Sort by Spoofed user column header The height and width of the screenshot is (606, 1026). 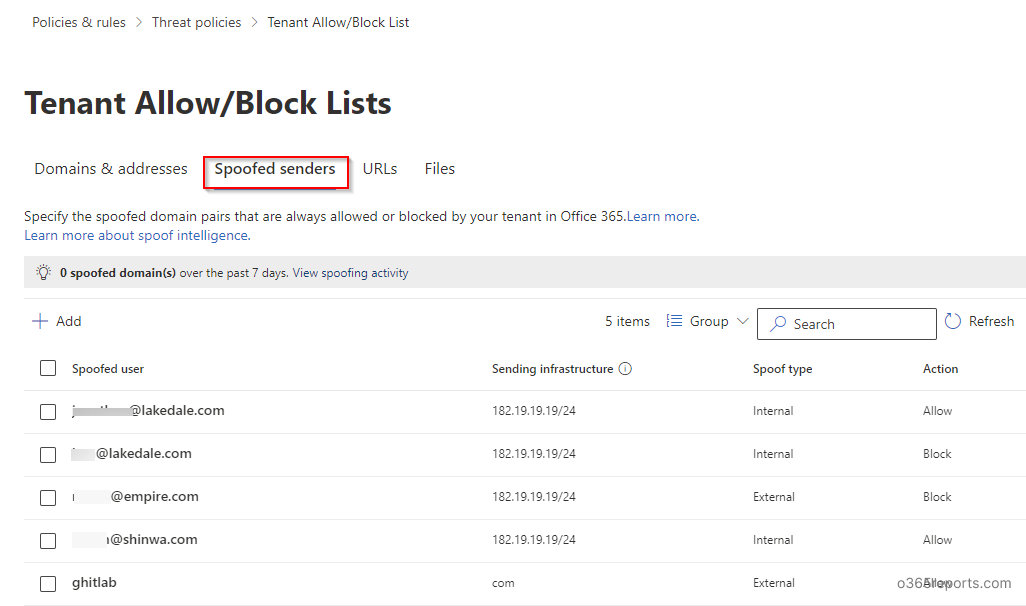click(108, 369)
